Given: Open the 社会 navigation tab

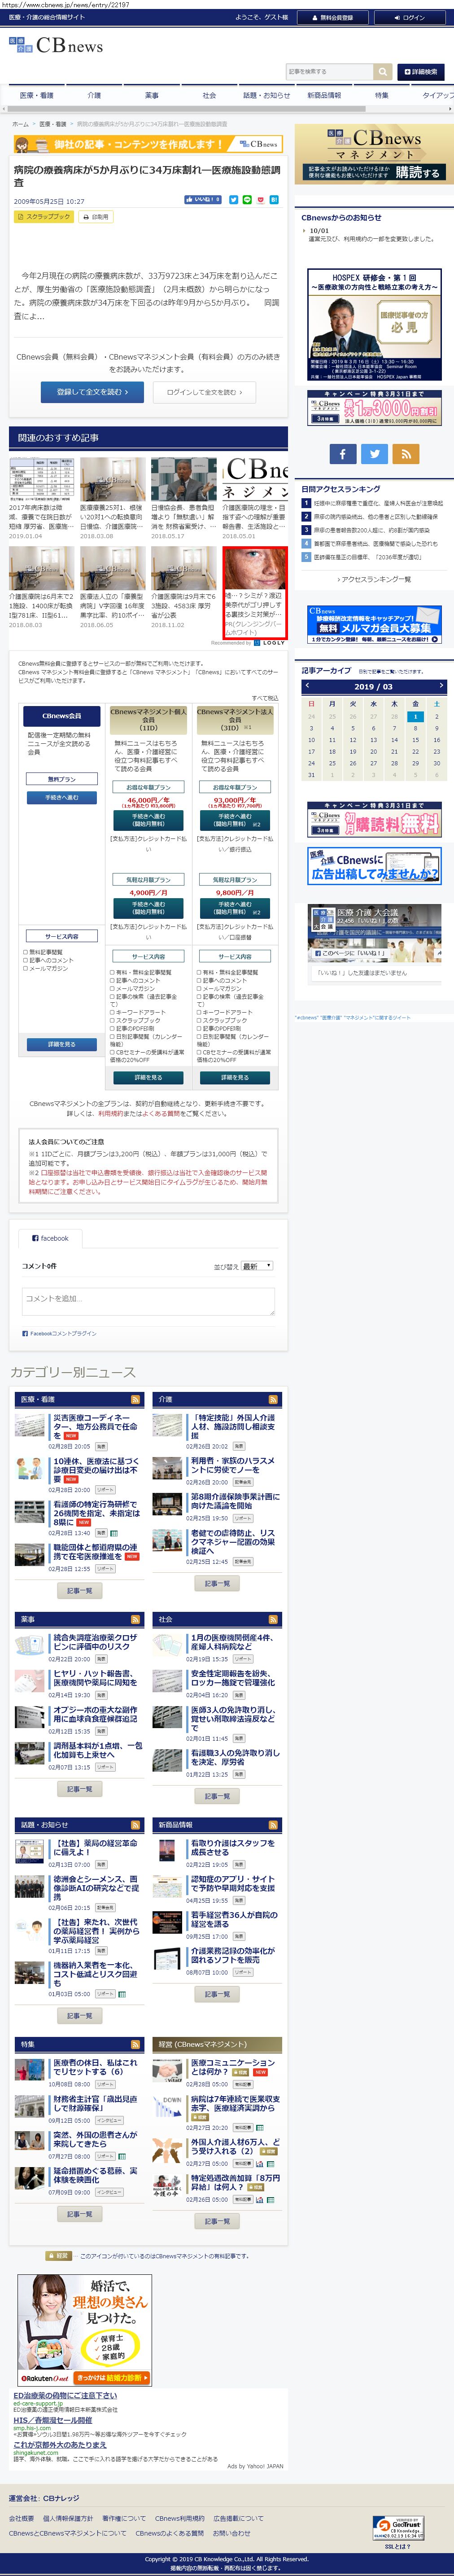Looking at the screenshot, I should pos(209,95).
